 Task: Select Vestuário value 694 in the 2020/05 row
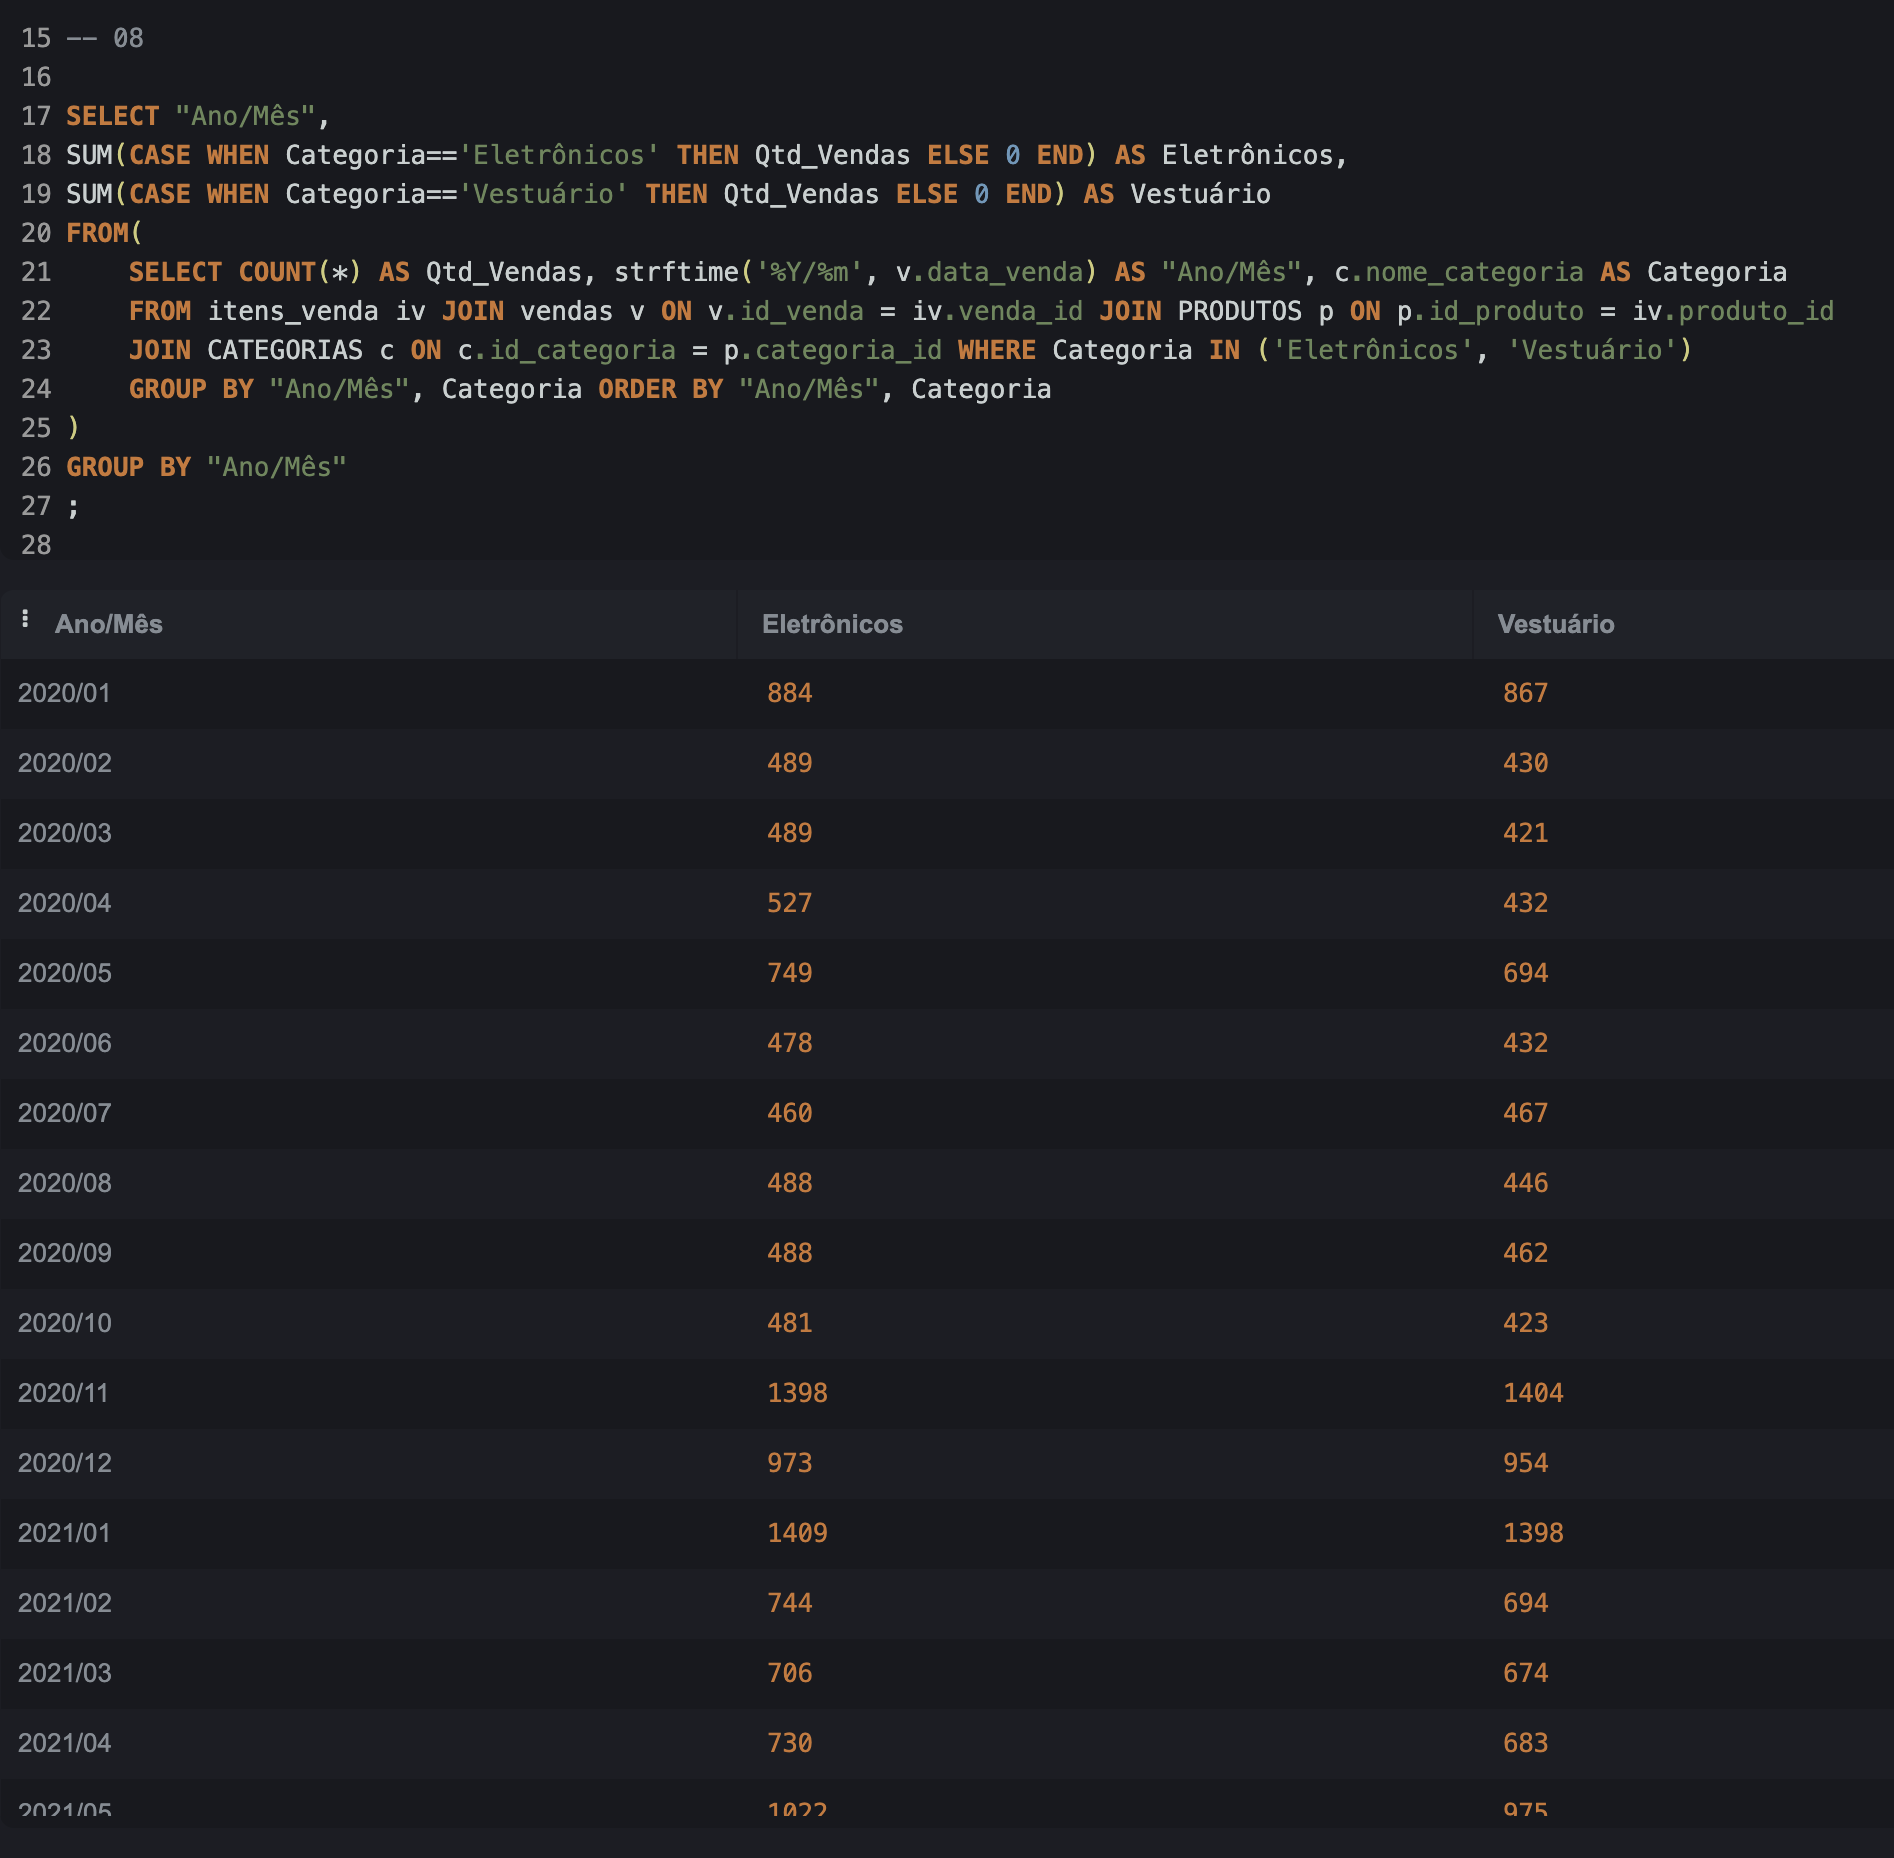[x=1525, y=973]
